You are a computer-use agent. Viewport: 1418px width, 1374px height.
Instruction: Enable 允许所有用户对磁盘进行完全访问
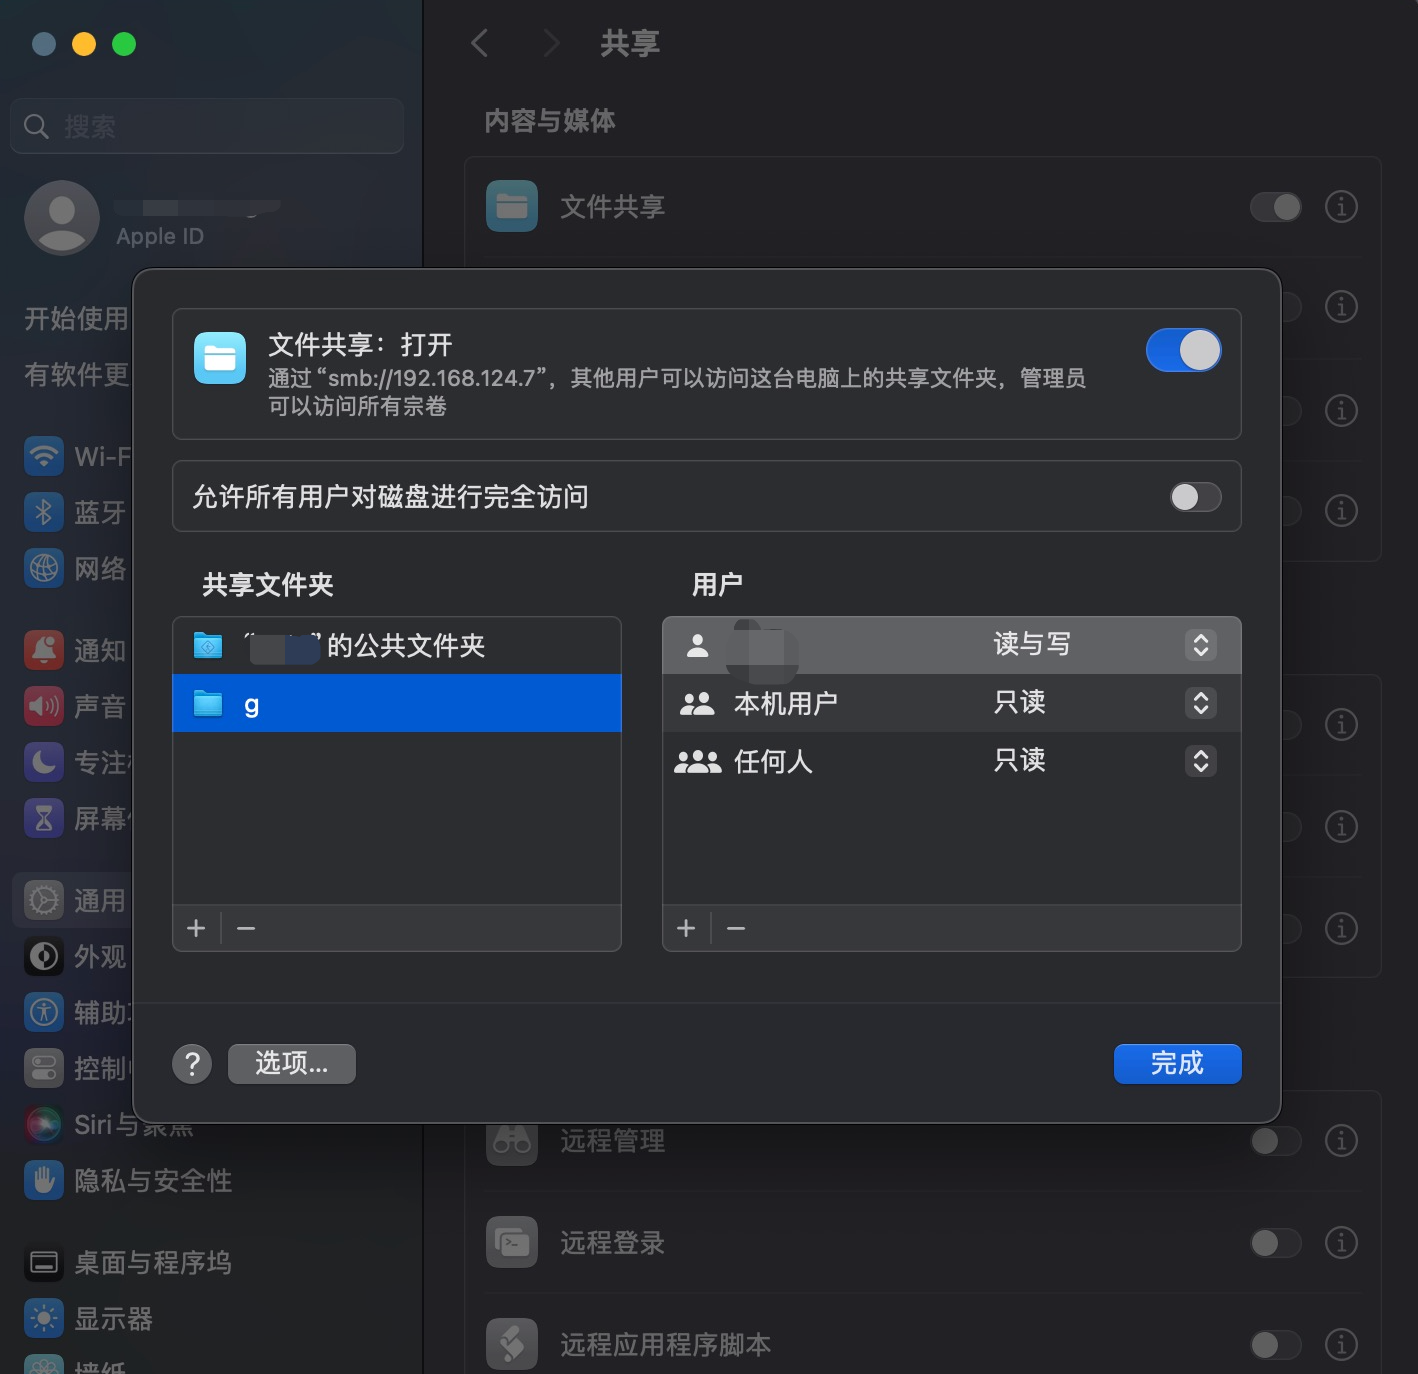coord(1195,497)
